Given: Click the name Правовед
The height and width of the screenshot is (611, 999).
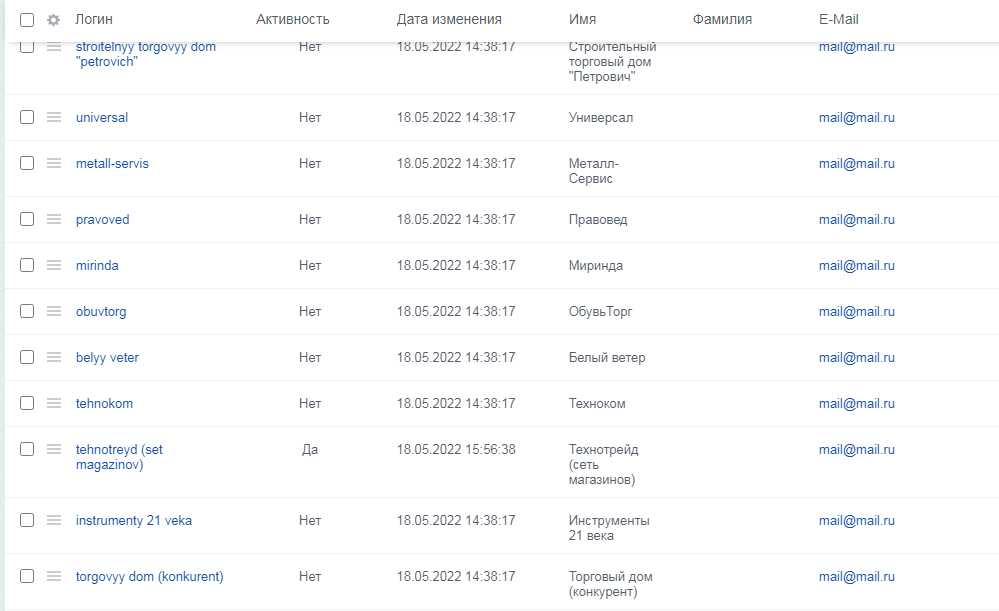Looking at the screenshot, I should 598,220.
